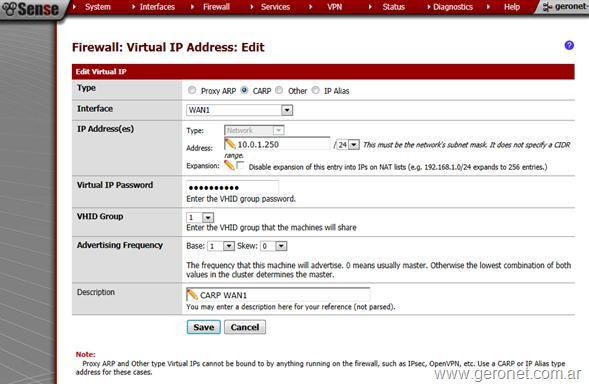Image resolution: width=589 pixels, height=384 pixels.
Task: Click the blue help question mark icon
Action: tap(569, 45)
